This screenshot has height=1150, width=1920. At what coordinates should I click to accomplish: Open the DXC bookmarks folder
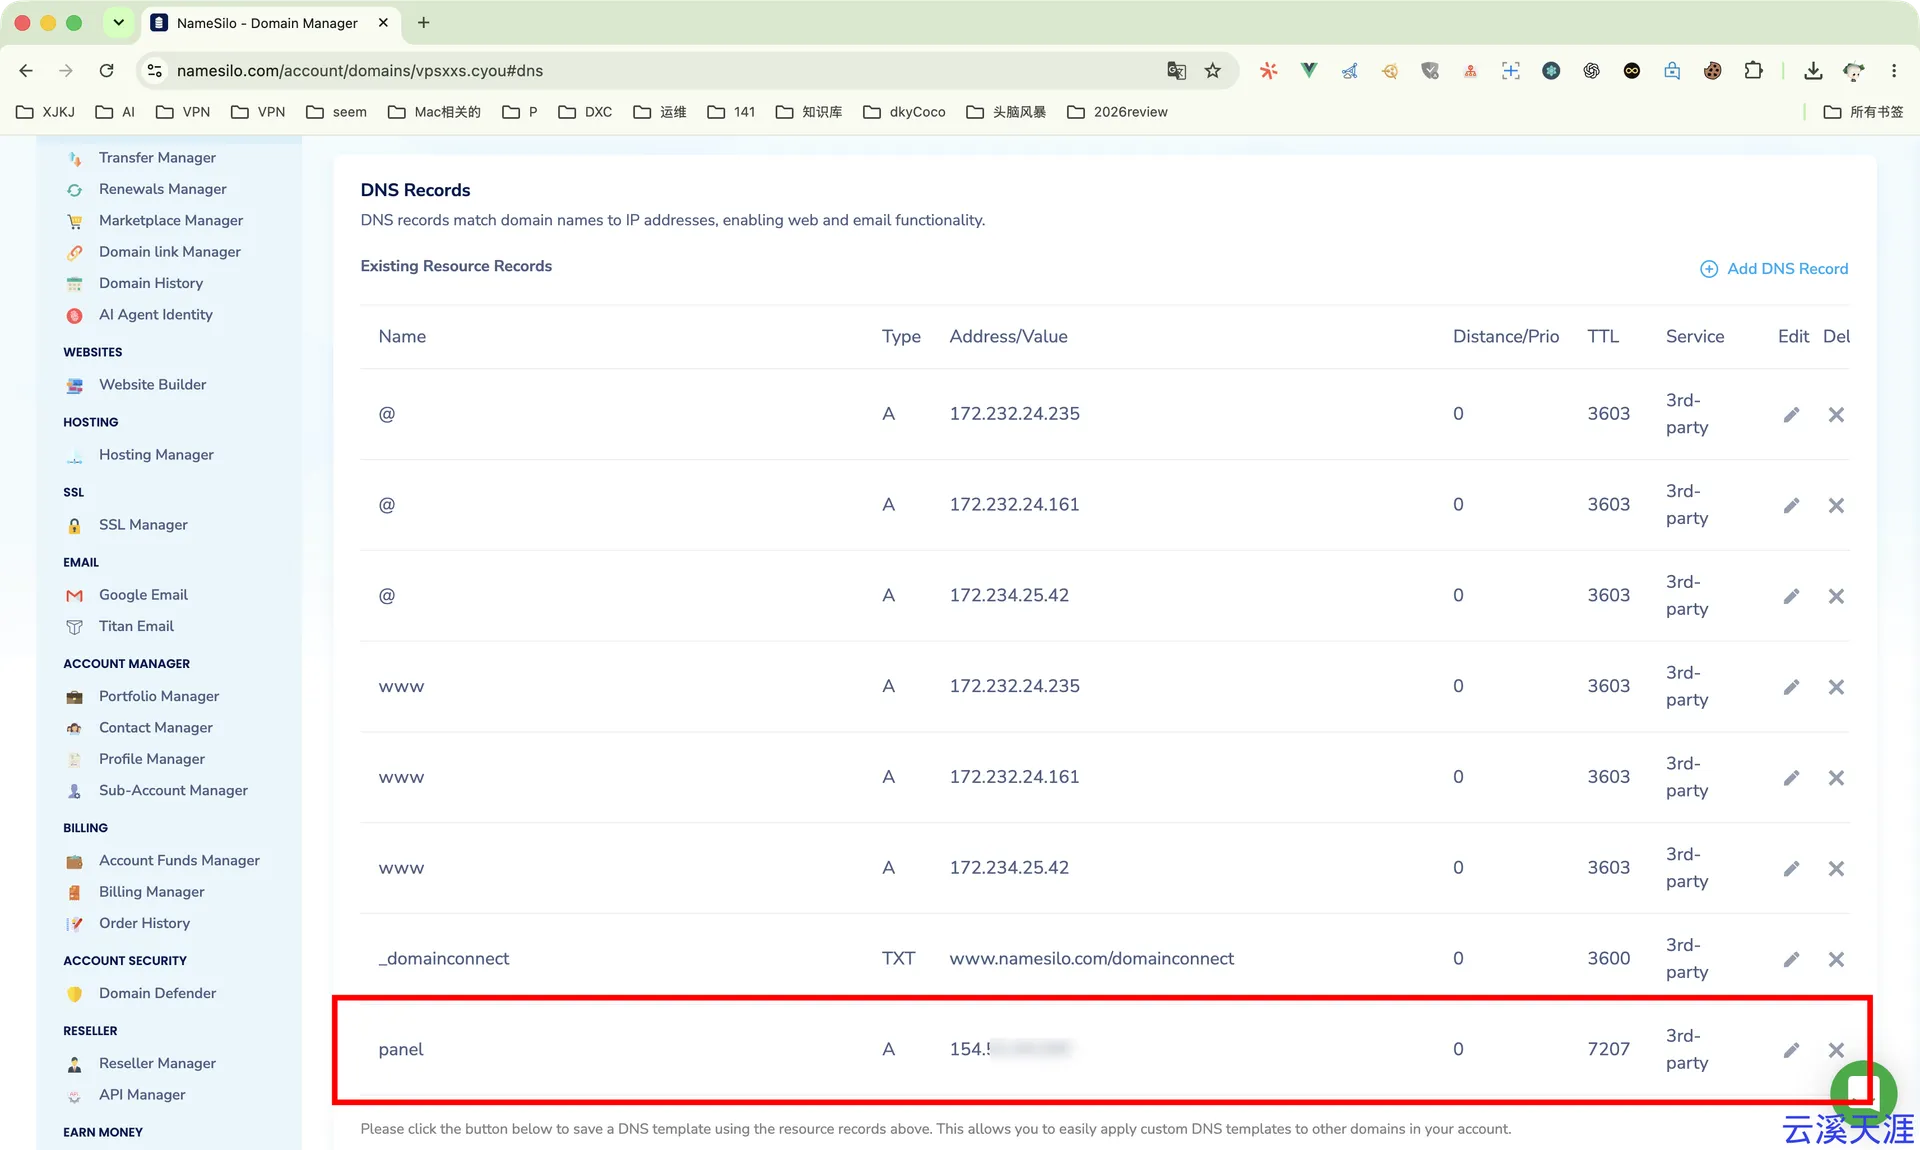(585, 112)
